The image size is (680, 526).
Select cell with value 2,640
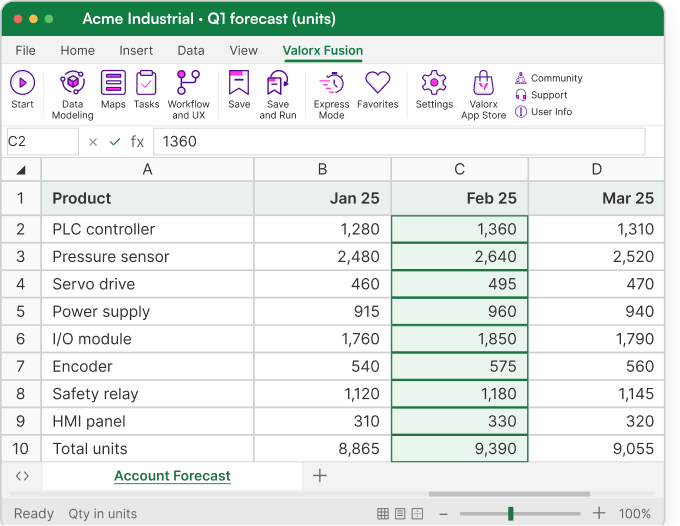click(460, 257)
